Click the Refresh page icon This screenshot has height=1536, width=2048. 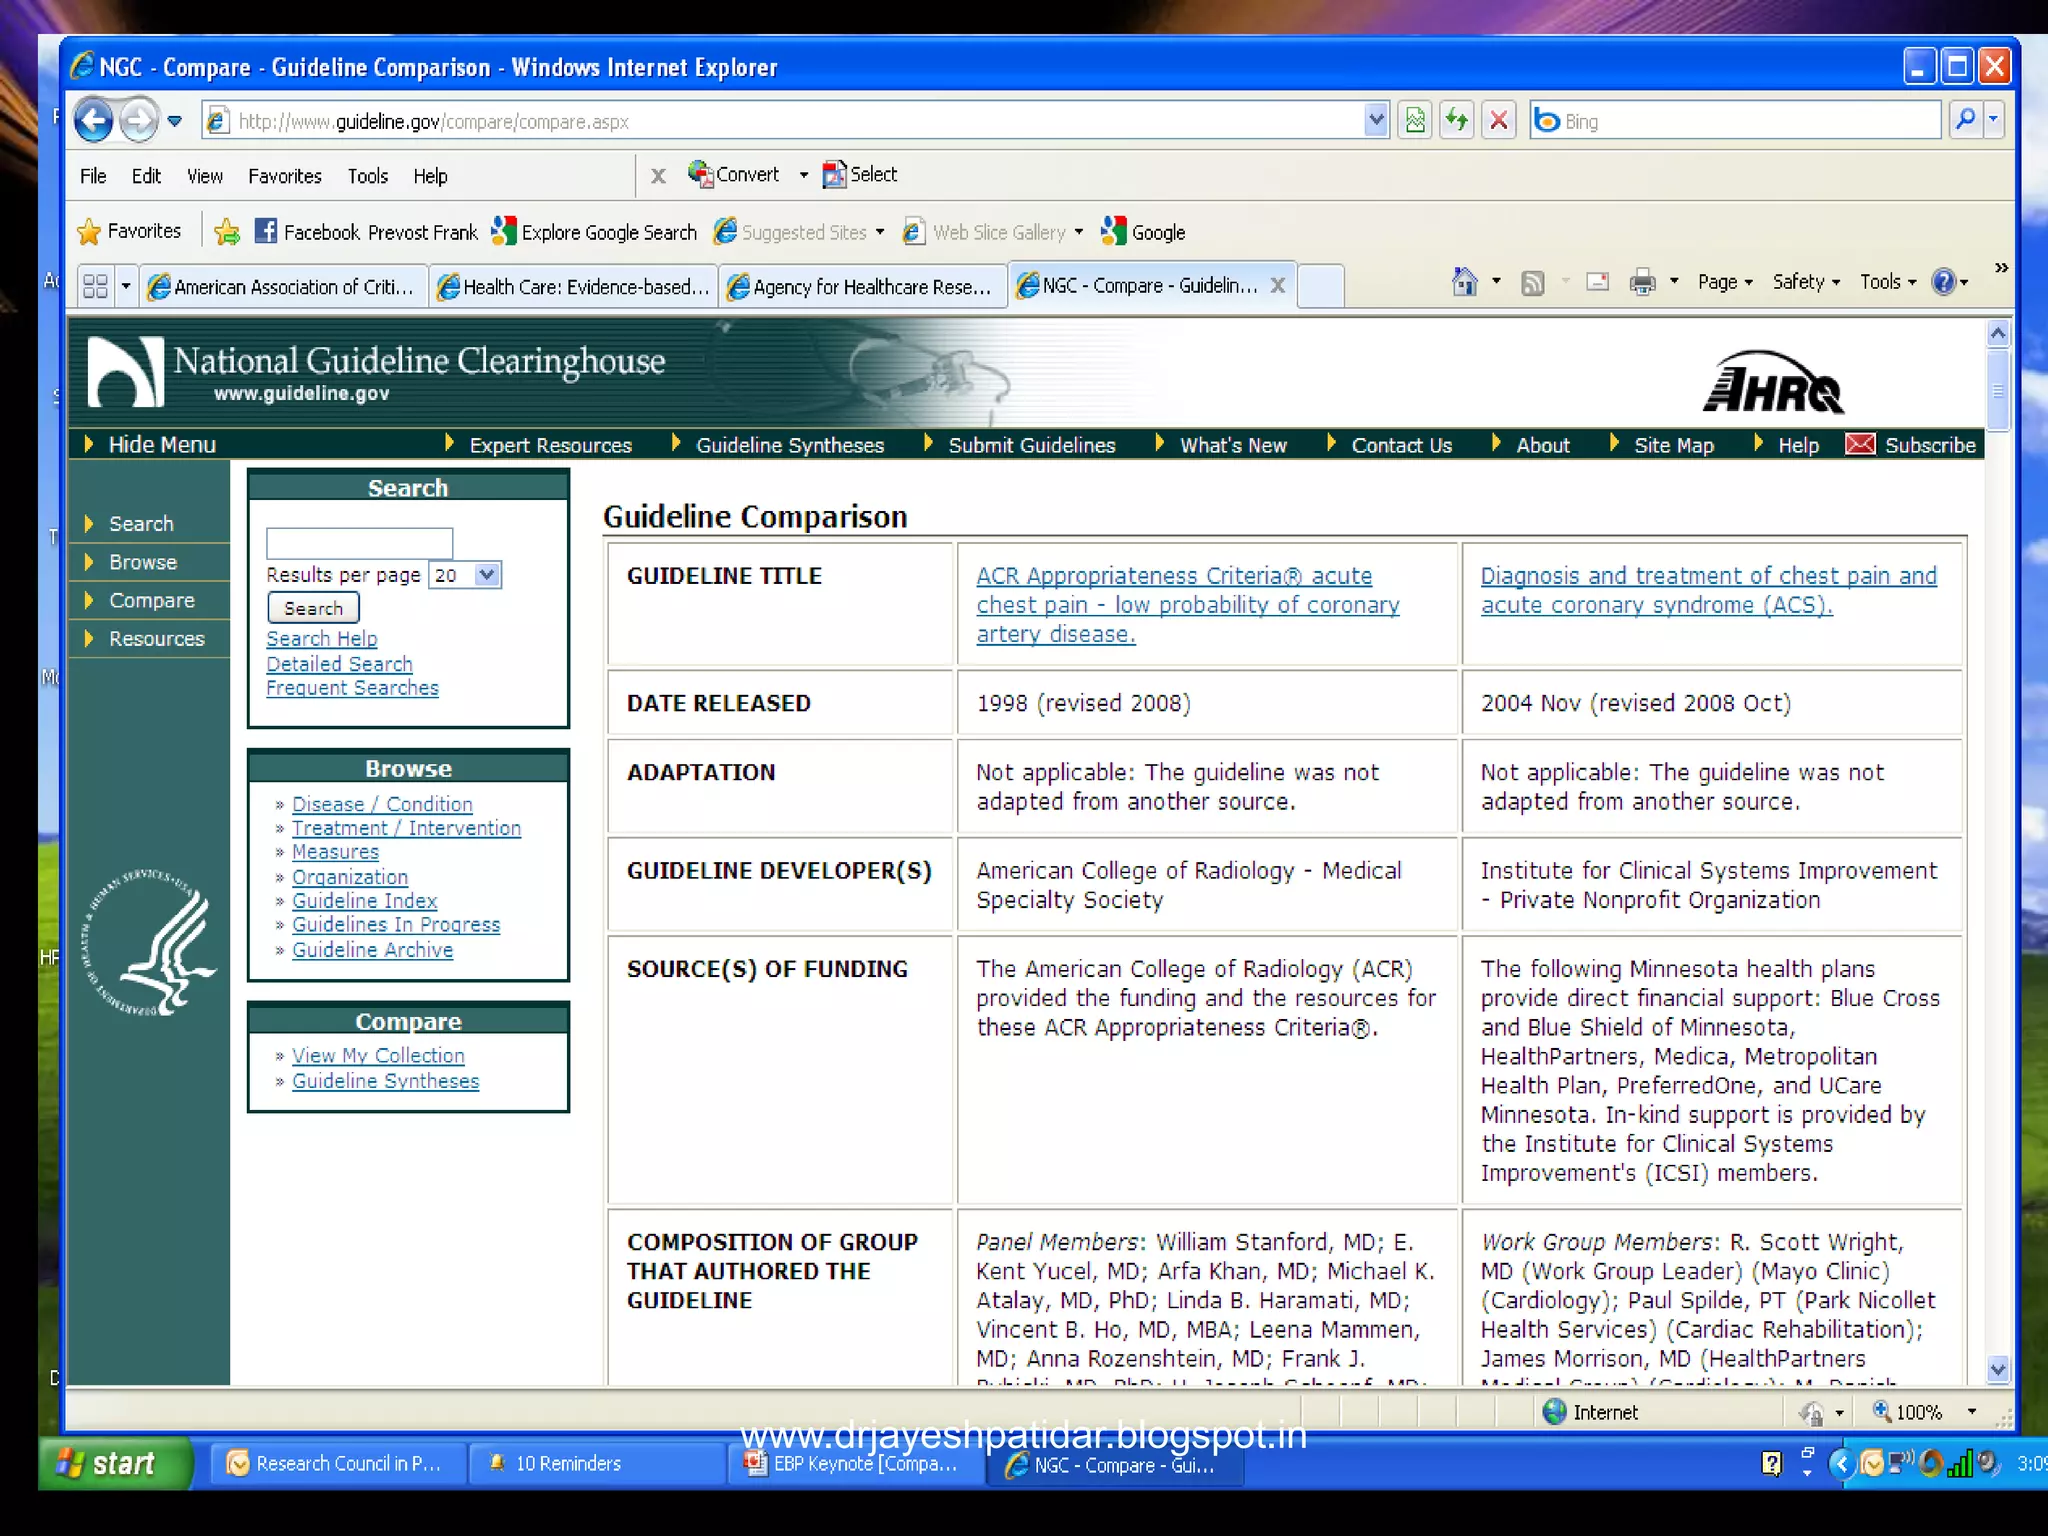point(1457,121)
